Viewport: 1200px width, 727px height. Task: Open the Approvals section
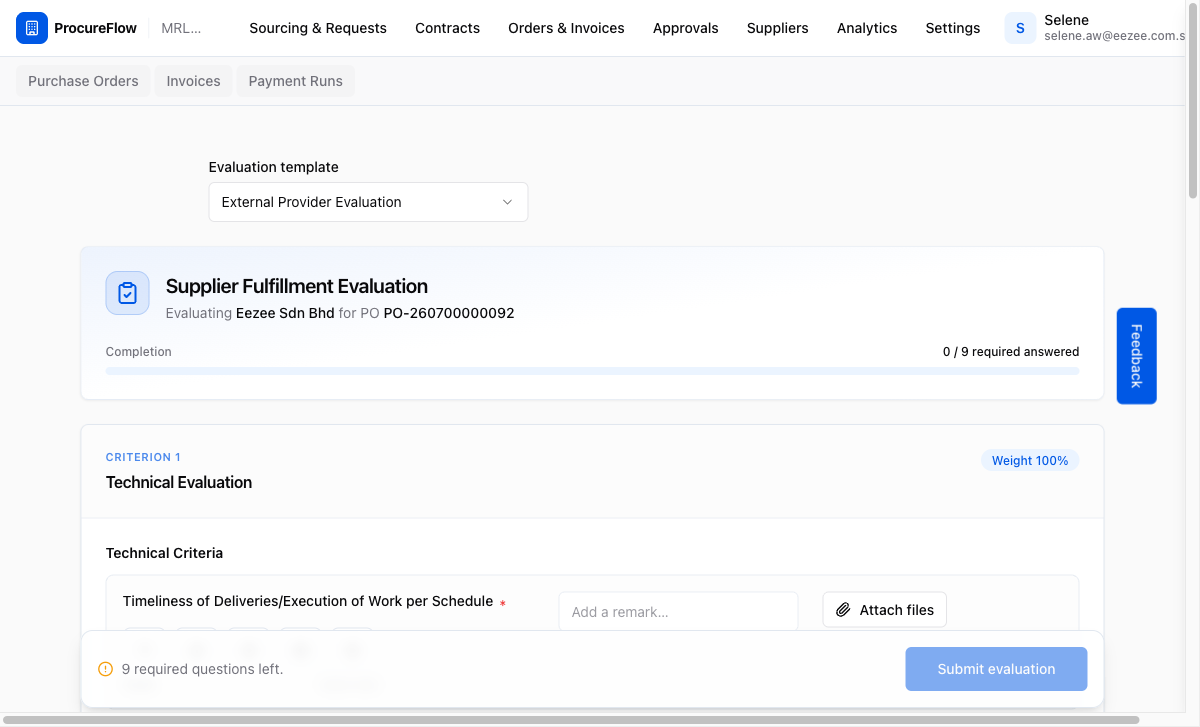pyautogui.click(x=685, y=28)
